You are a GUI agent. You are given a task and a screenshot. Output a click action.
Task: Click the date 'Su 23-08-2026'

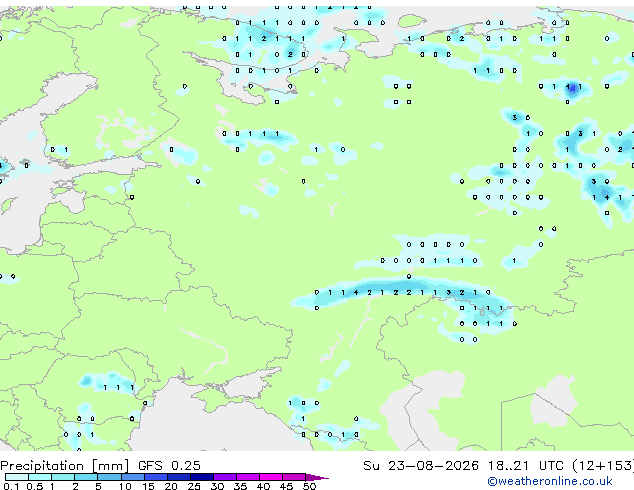421,466
